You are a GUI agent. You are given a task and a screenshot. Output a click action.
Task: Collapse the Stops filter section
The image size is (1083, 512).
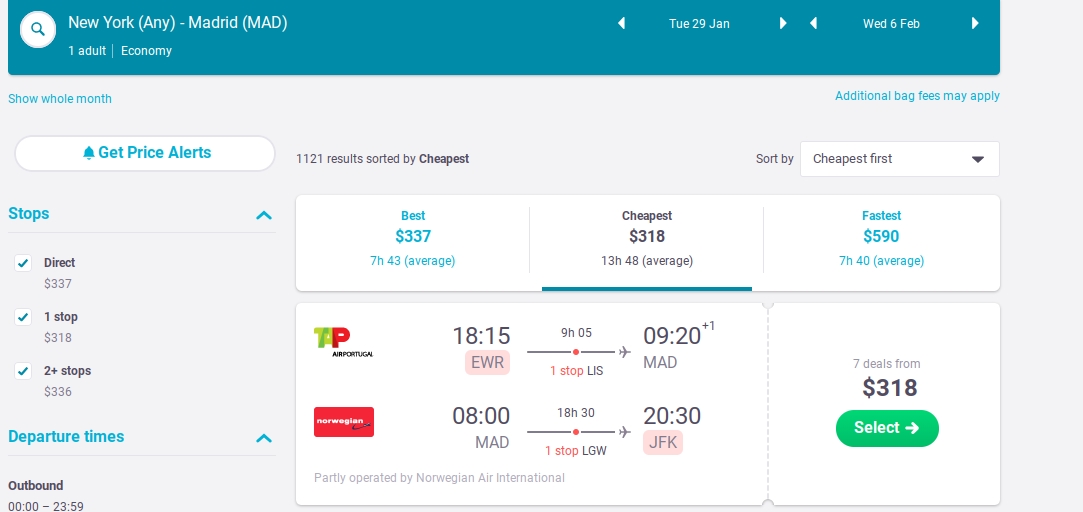pyautogui.click(x=264, y=215)
